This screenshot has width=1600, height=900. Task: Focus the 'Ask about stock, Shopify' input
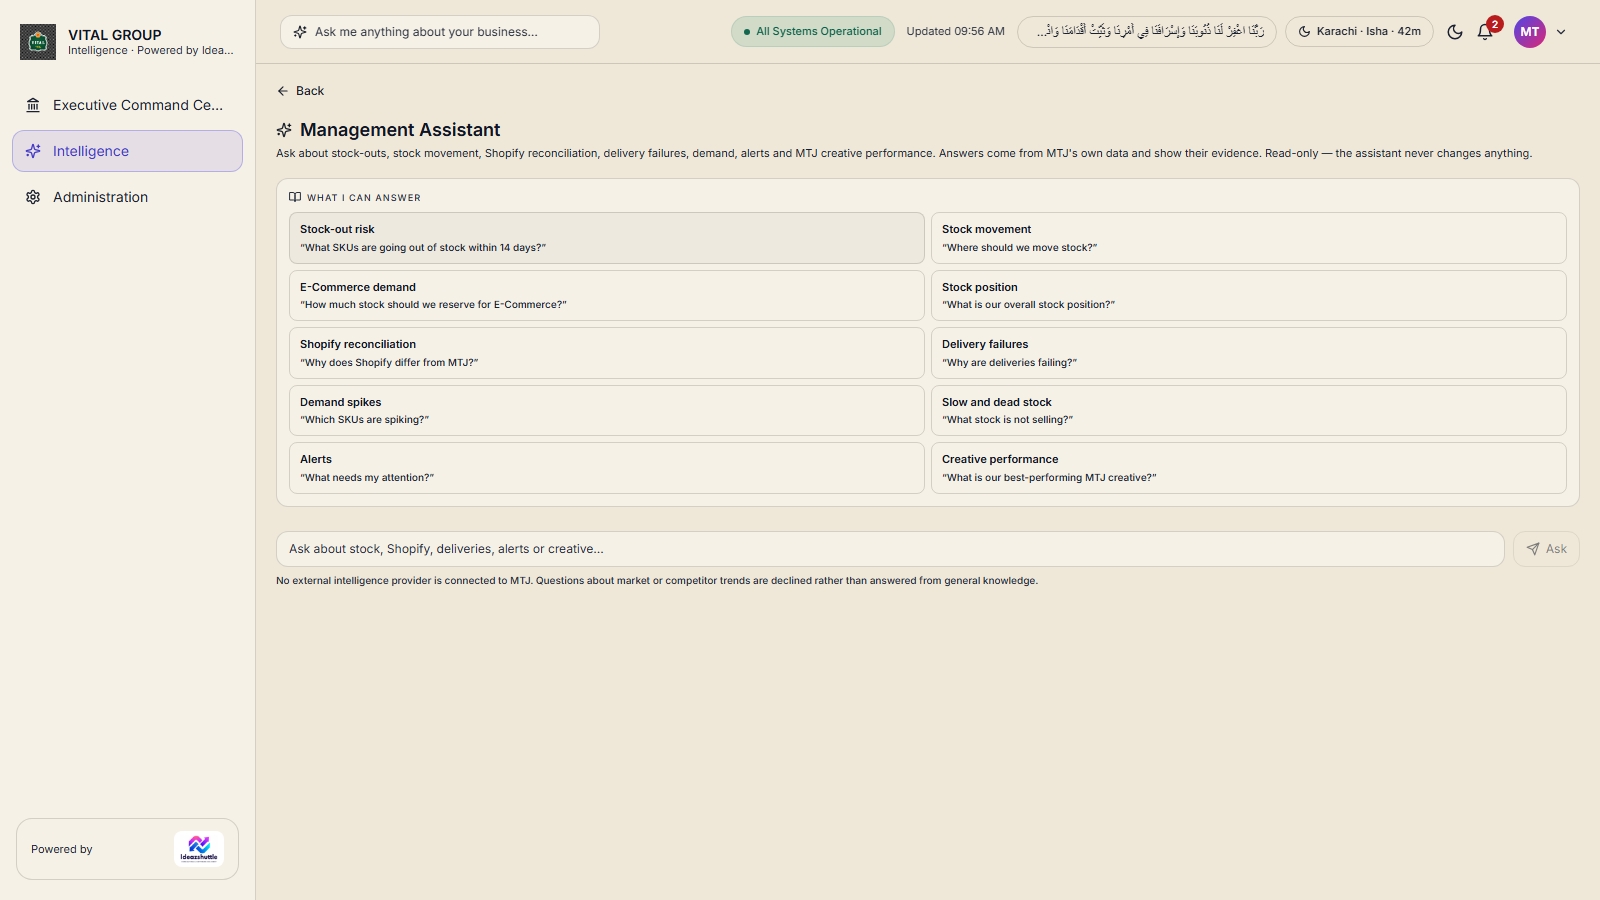[890, 549]
